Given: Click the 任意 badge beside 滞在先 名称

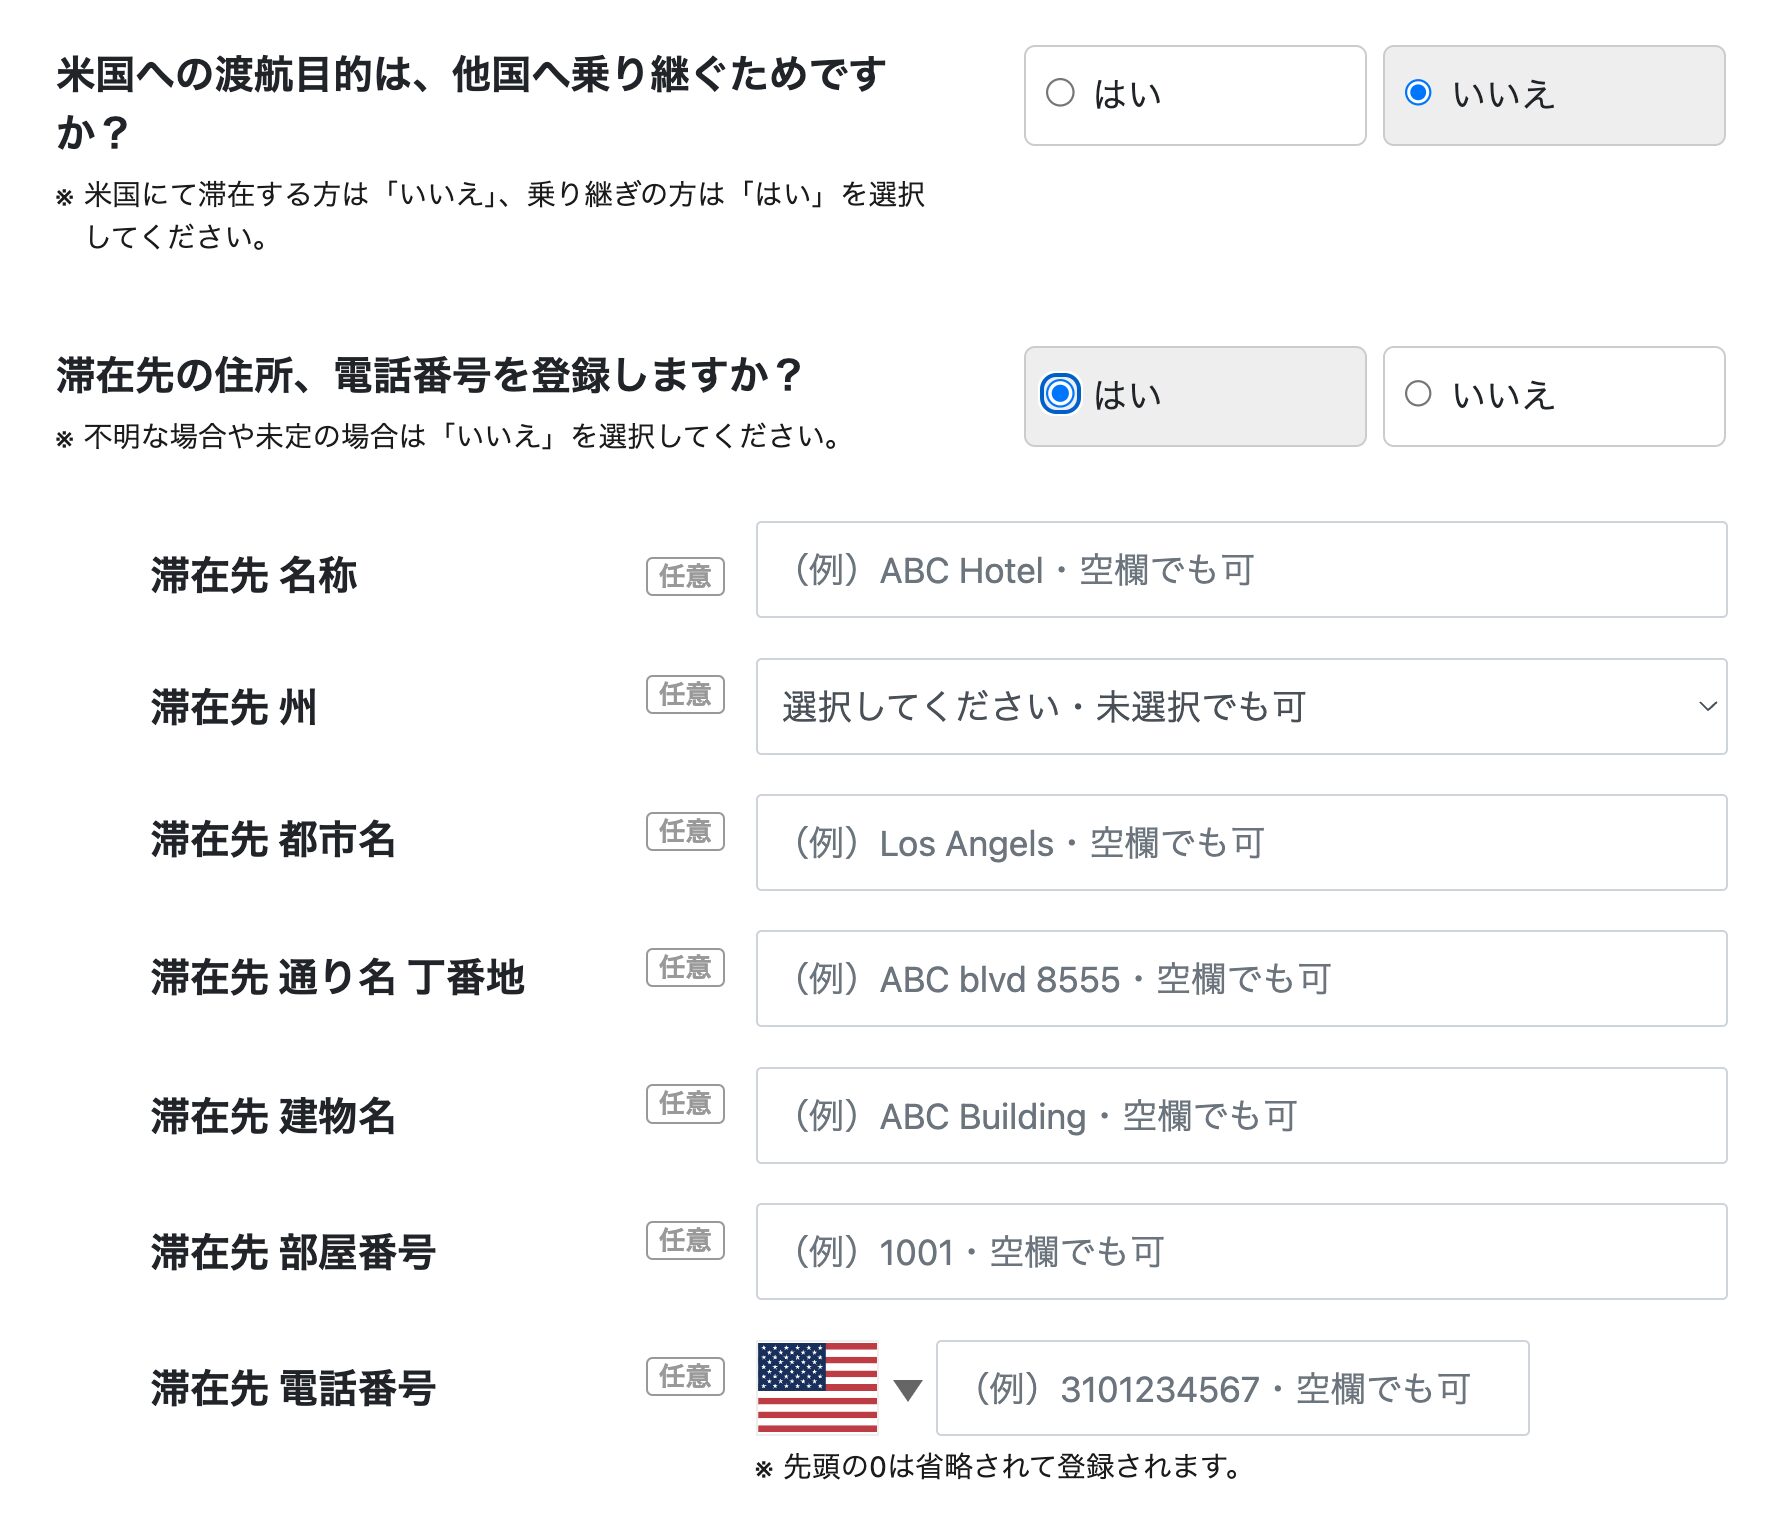Looking at the screenshot, I should pos(685,576).
